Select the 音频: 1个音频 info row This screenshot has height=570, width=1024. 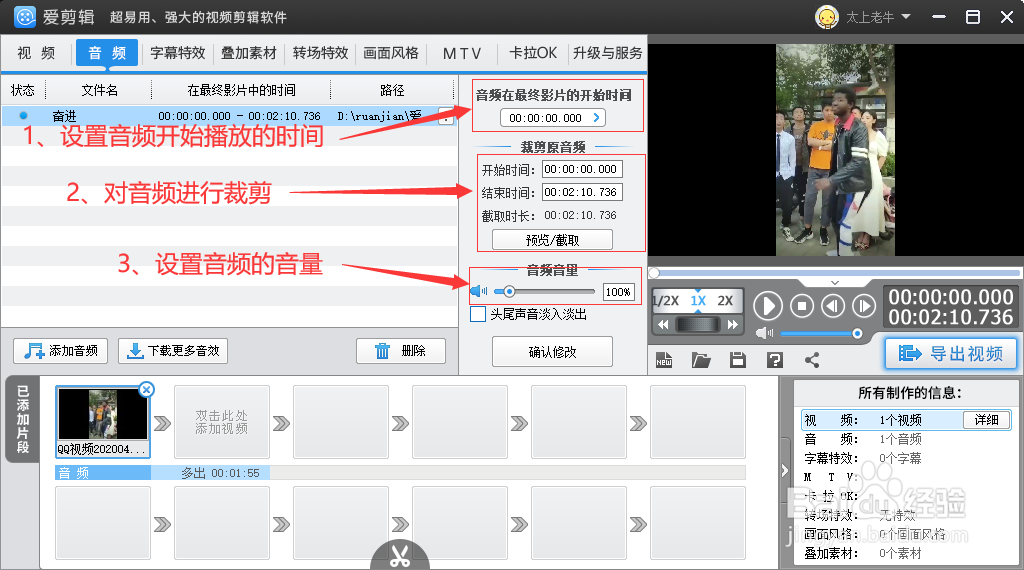coord(906,439)
